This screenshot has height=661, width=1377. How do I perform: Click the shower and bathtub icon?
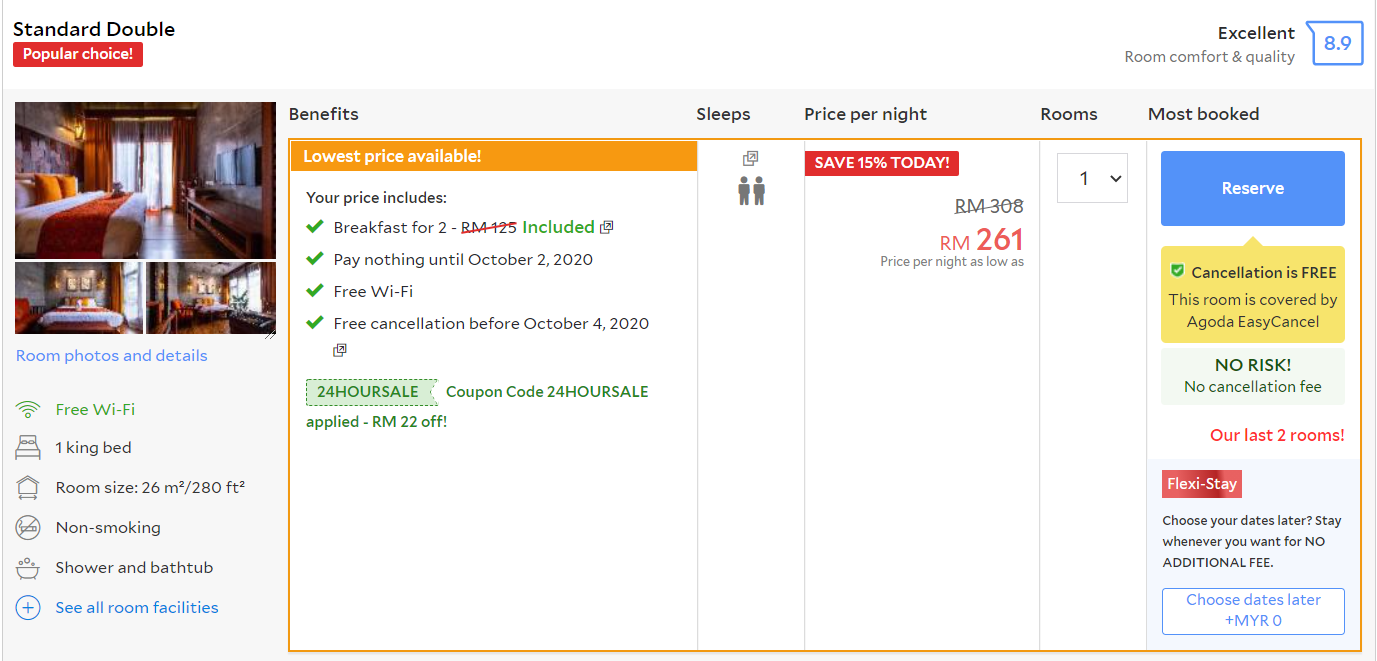click(x=28, y=567)
